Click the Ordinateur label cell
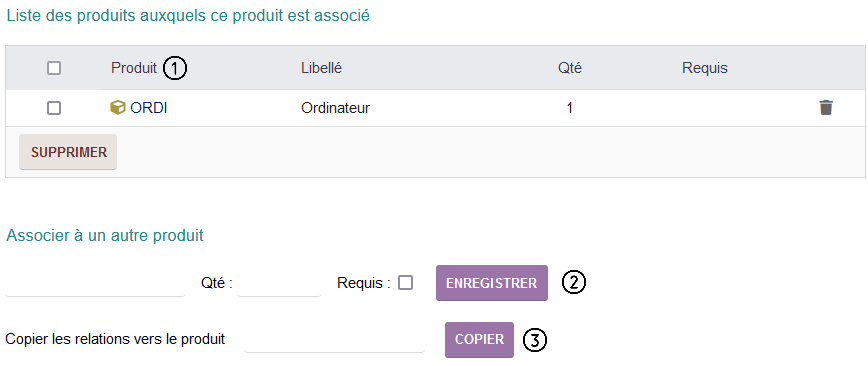This screenshot has height=366, width=868. tap(335, 108)
